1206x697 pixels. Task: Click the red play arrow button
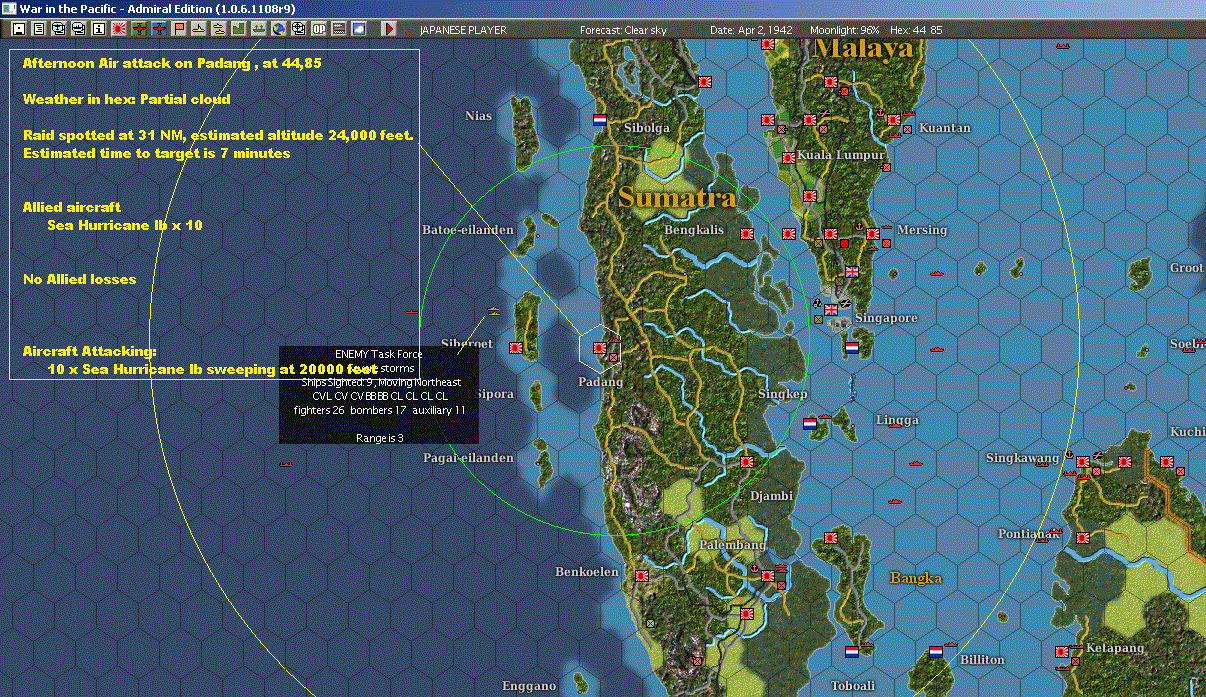389,29
